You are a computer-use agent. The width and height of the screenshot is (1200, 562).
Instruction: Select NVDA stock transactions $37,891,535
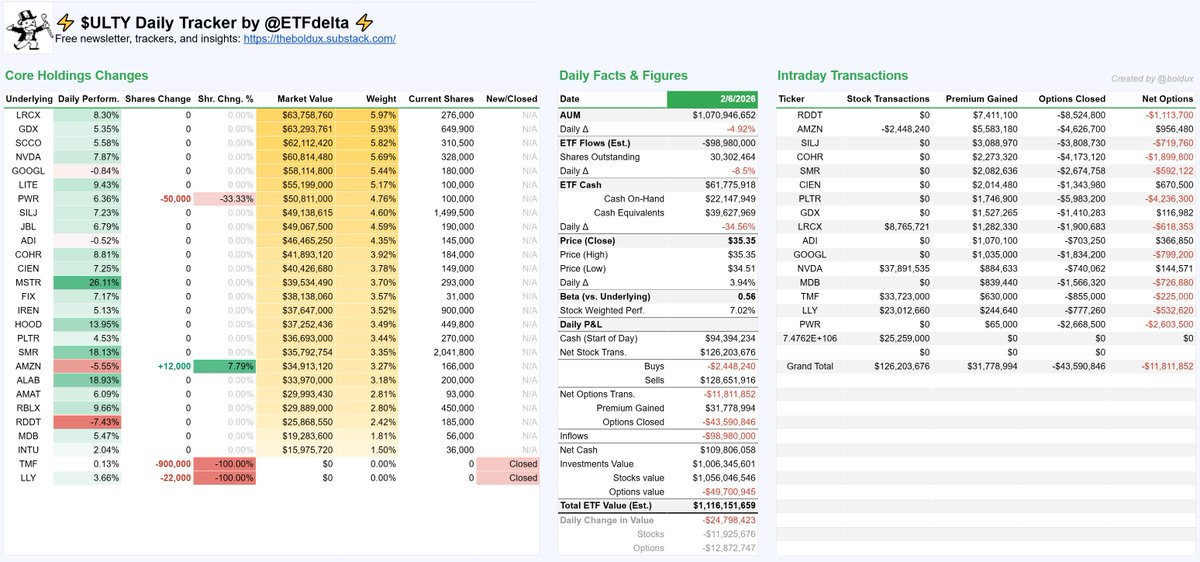903,269
